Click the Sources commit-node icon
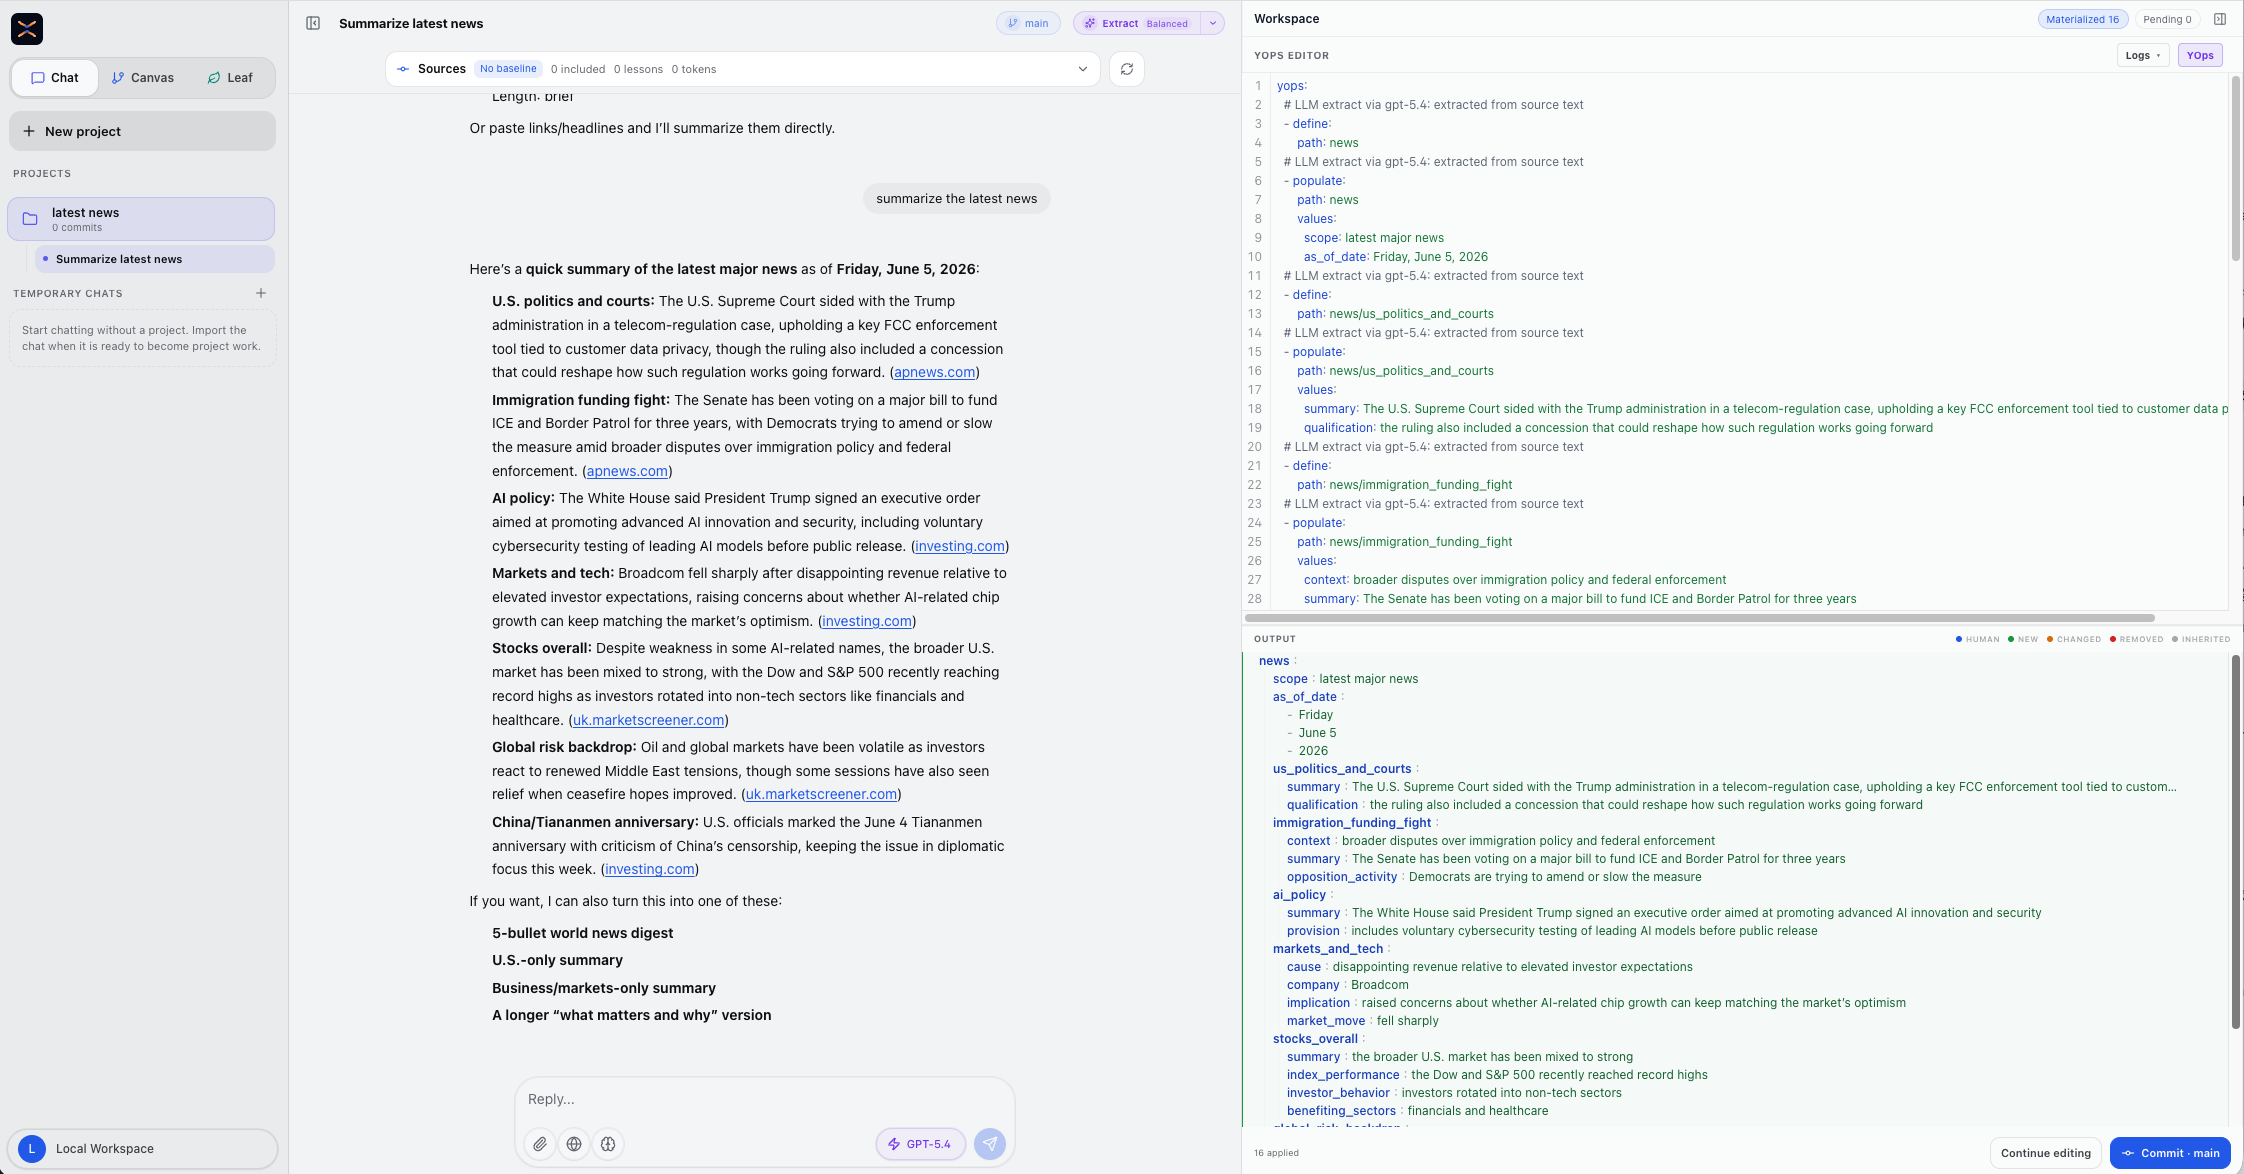2244x1174 pixels. click(403, 69)
